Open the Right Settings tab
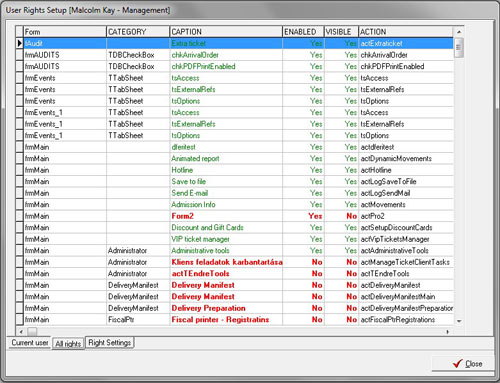 click(x=110, y=343)
